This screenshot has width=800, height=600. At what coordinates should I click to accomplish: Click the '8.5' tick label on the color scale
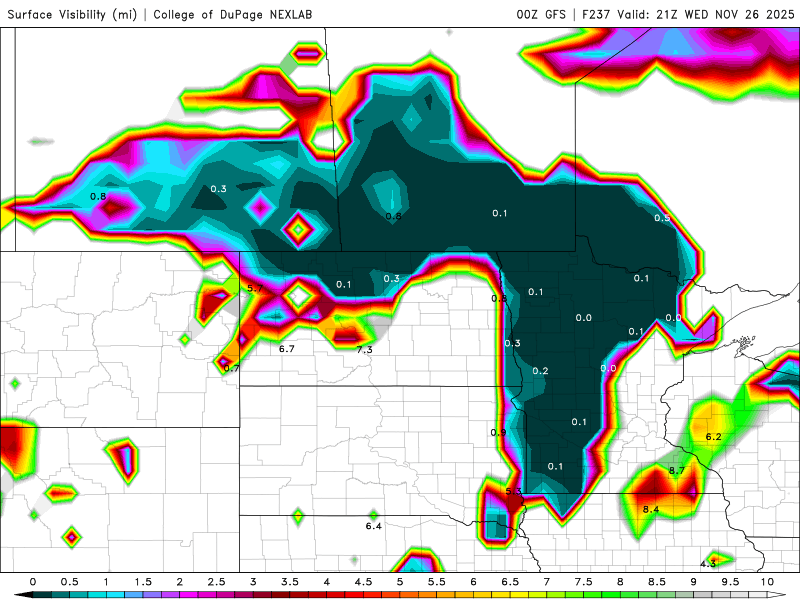click(657, 582)
